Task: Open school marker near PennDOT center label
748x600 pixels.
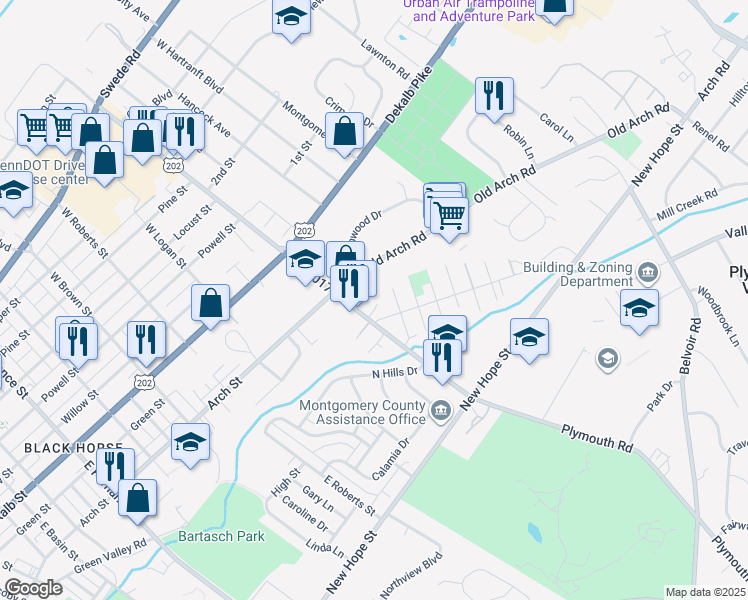Action: 13,191
